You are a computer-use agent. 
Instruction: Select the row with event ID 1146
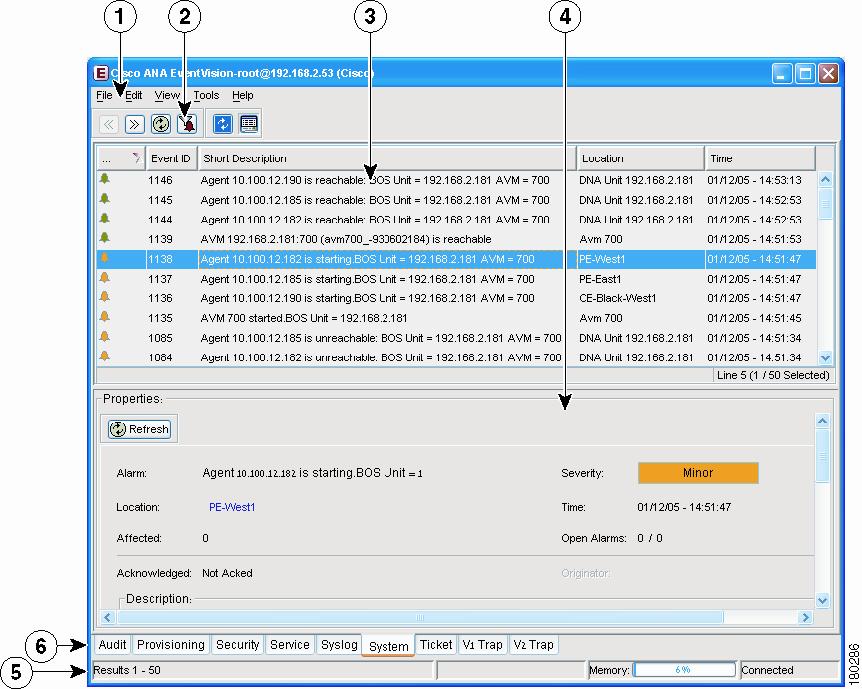tap(456, 180)
